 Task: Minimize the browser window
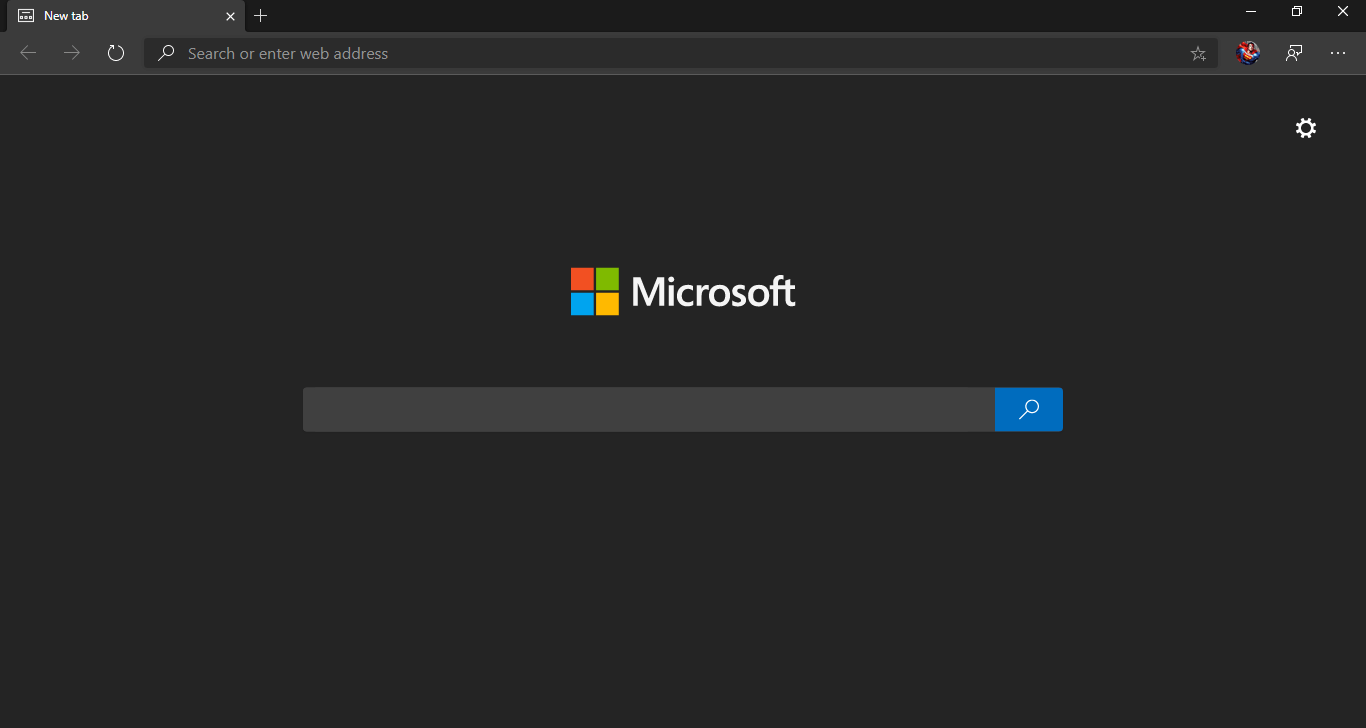click(x=1251, y=12)
